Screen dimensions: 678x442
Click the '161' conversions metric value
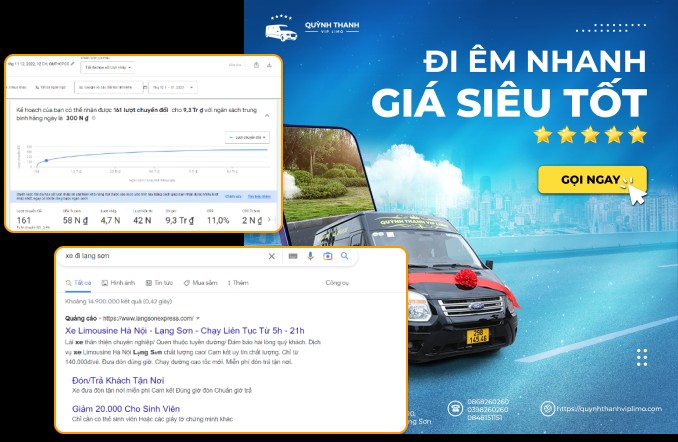24,220
